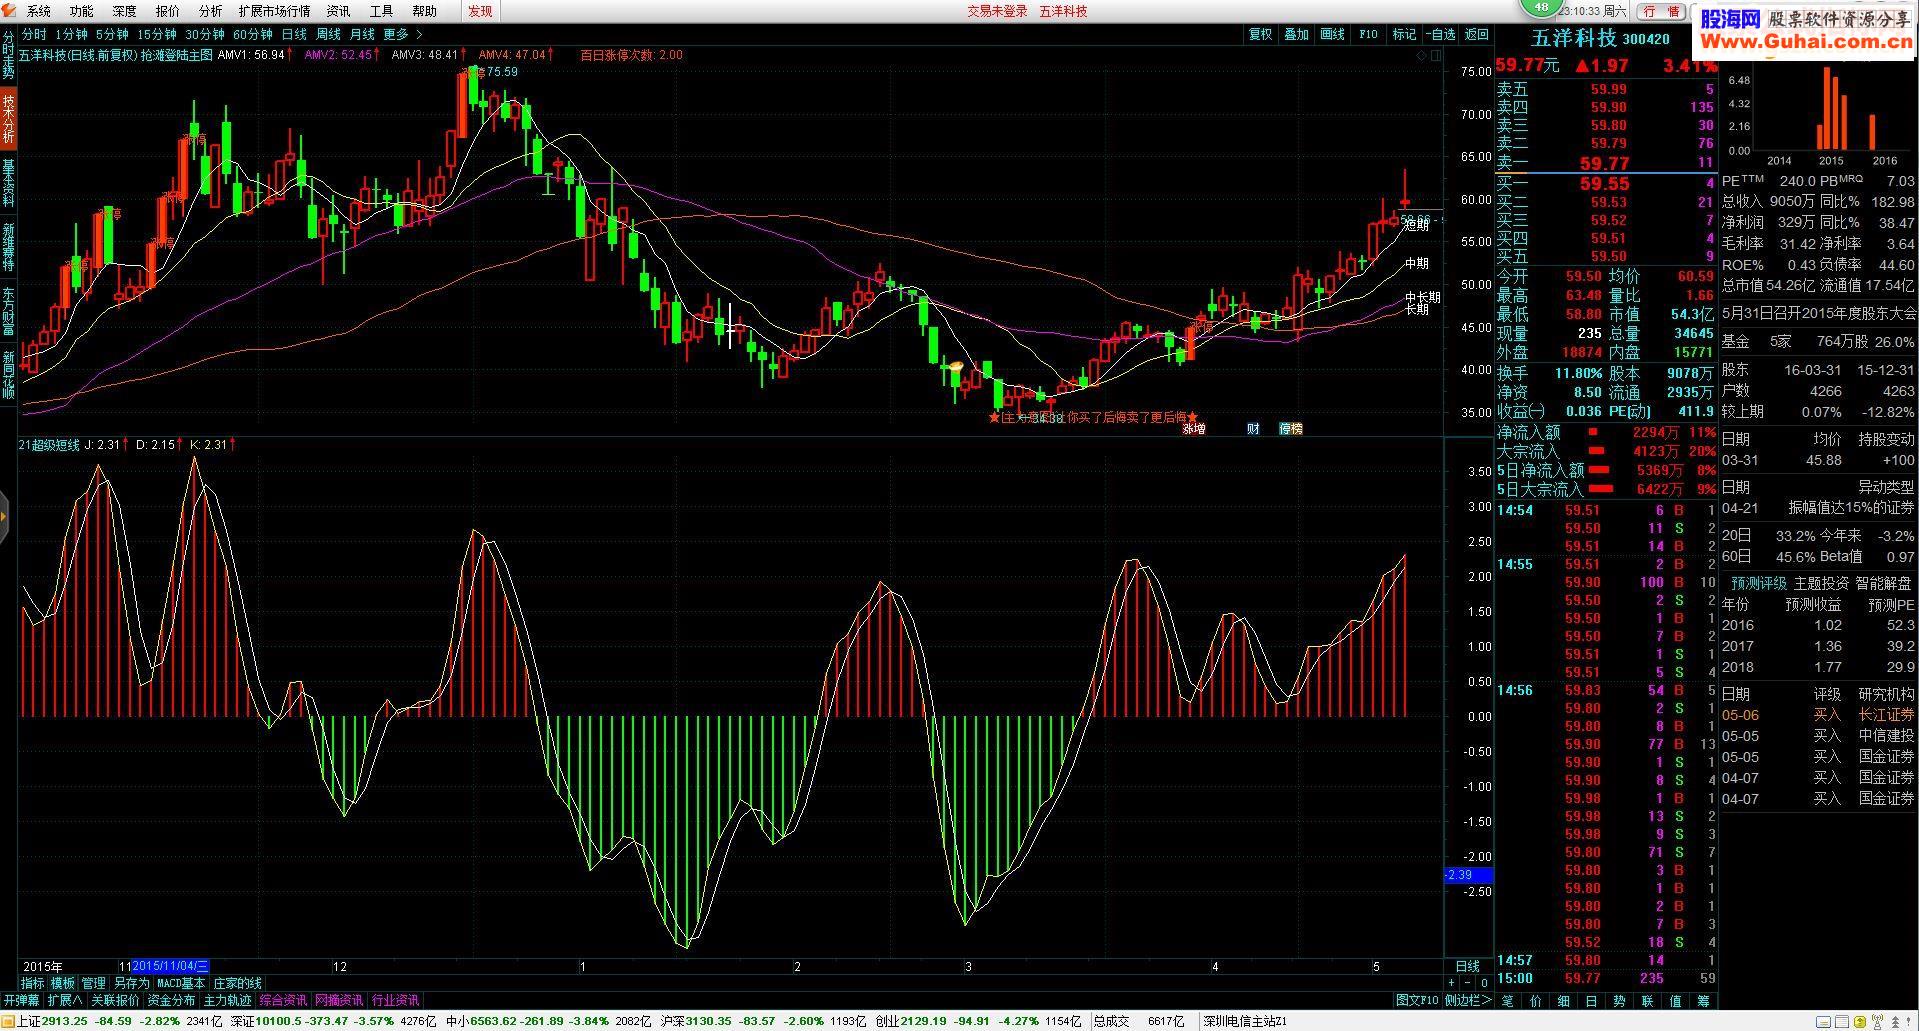Image resolution: width=1919 pixels, height=1031 pixels.
Task: Click the 发现 button in menu bar
Action: click(x=480, y=11)
